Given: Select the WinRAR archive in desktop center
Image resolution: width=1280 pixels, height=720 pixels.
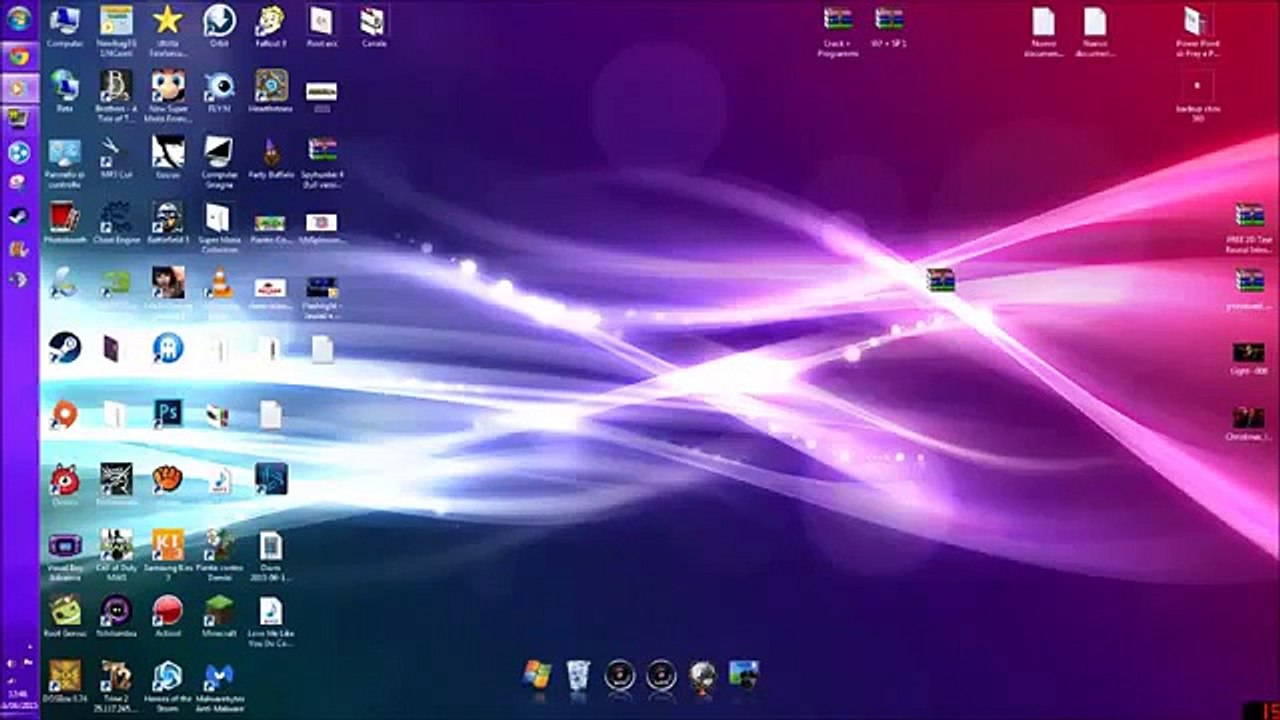Looking at the screenshot, I should (940, 280).
